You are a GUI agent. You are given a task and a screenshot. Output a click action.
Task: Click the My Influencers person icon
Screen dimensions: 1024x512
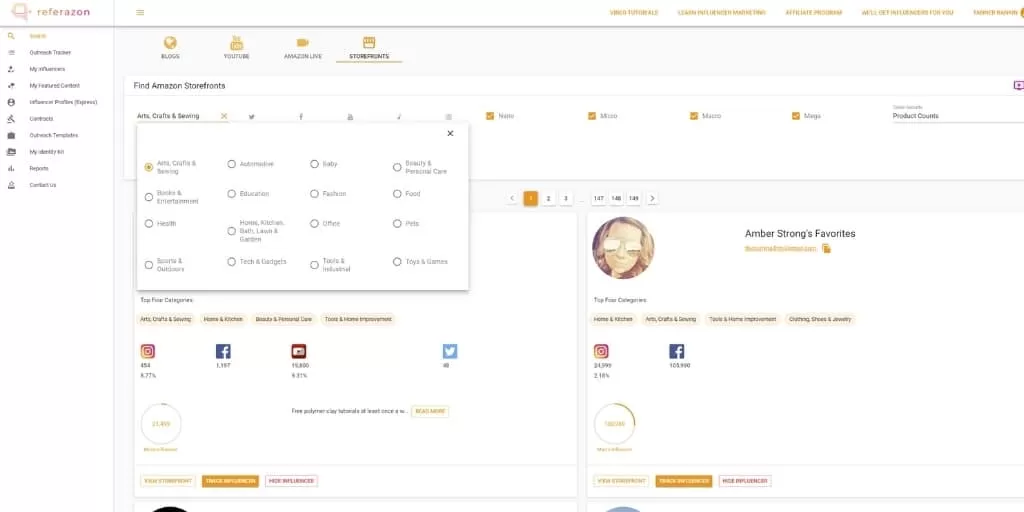pos(11,69)
